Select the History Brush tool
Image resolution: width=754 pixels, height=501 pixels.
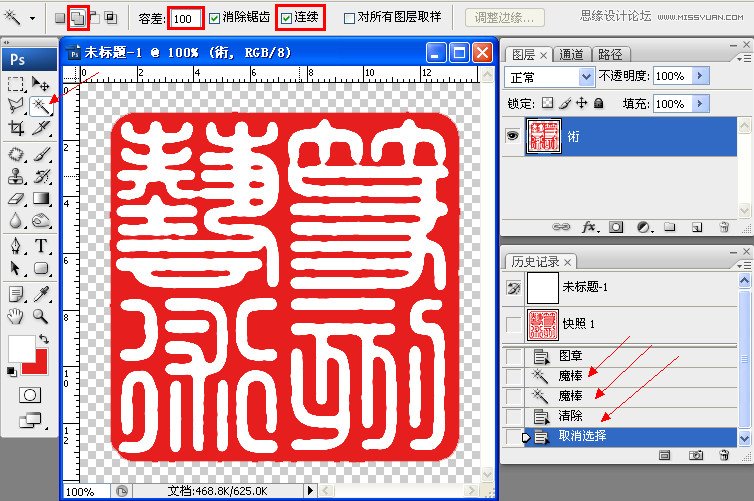pos(40,176)
